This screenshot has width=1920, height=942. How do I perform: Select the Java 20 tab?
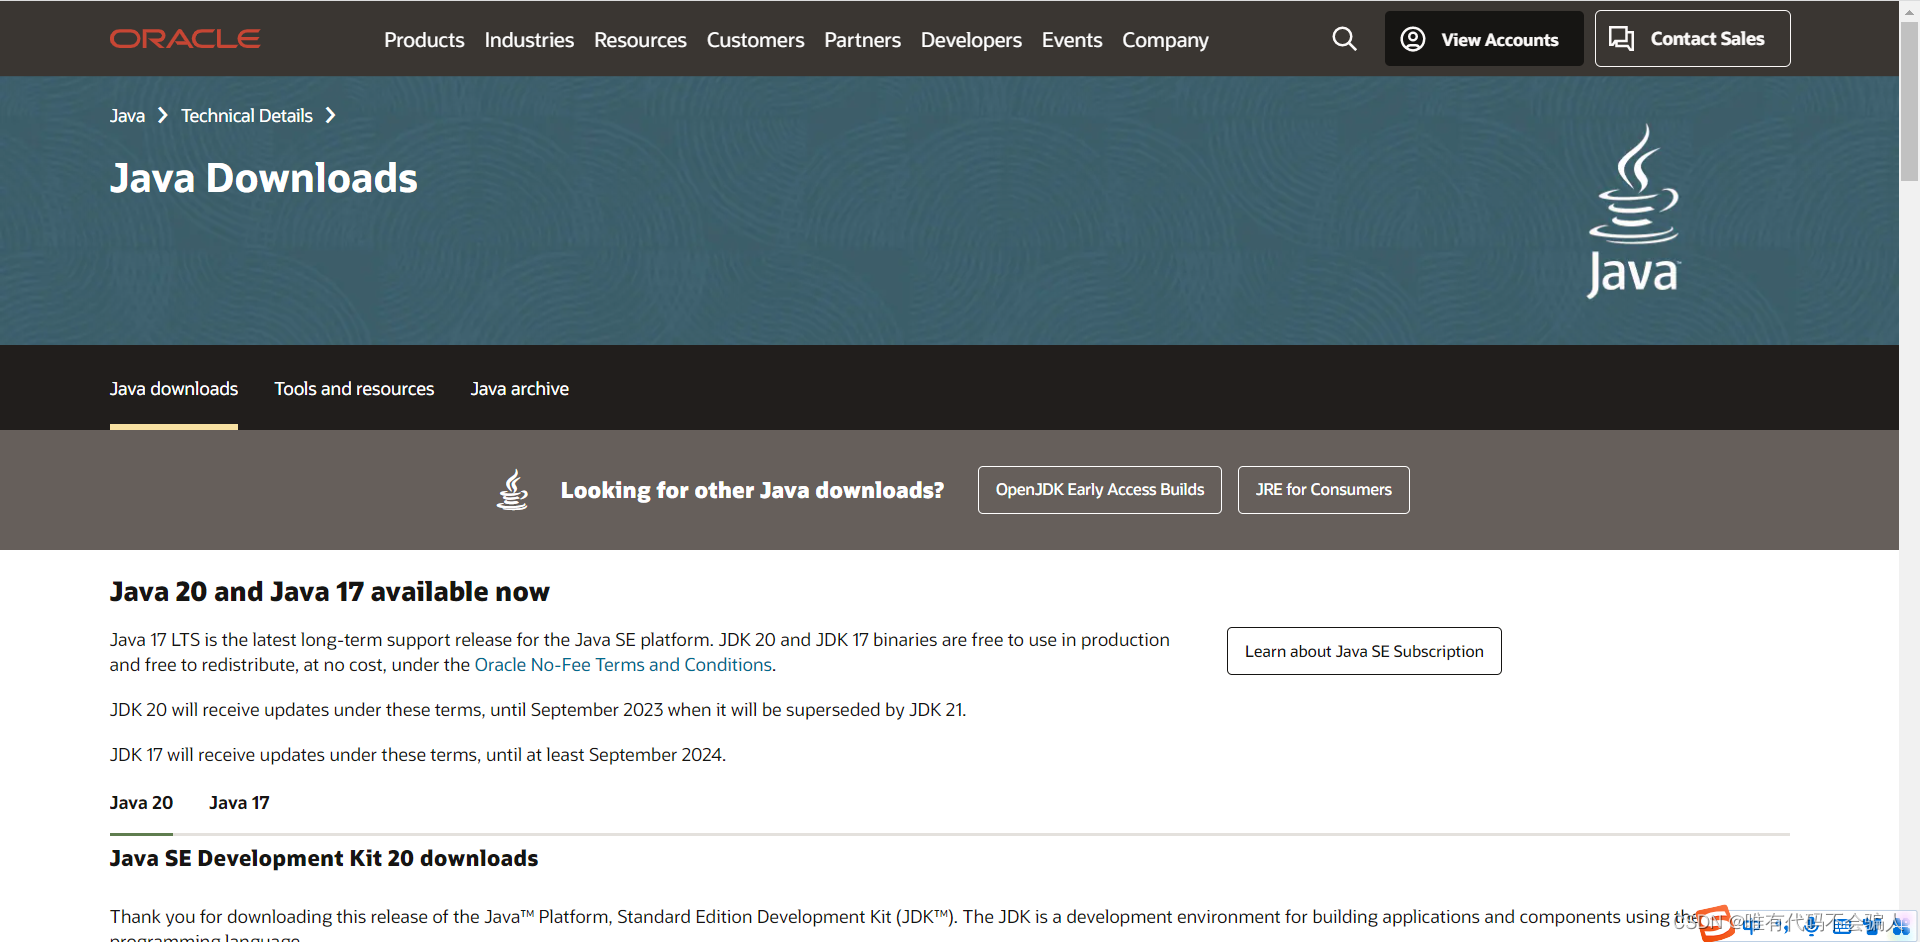click(x=141, y=803)
